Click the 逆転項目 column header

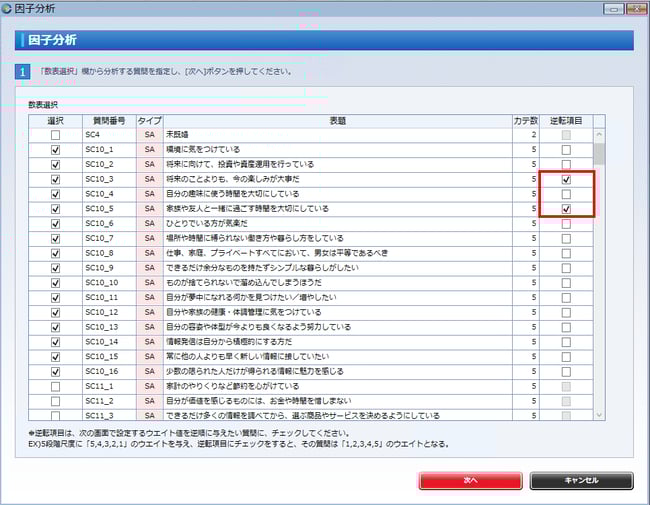[566, 121]
